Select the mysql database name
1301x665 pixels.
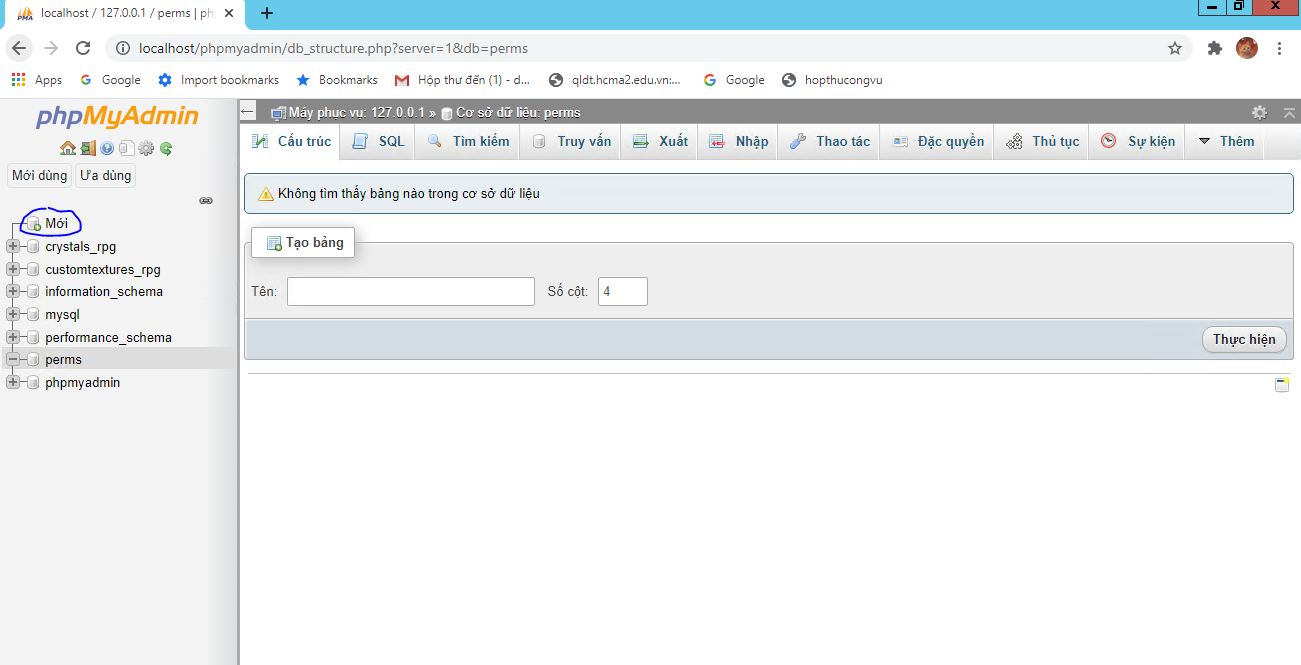point(62,315)
